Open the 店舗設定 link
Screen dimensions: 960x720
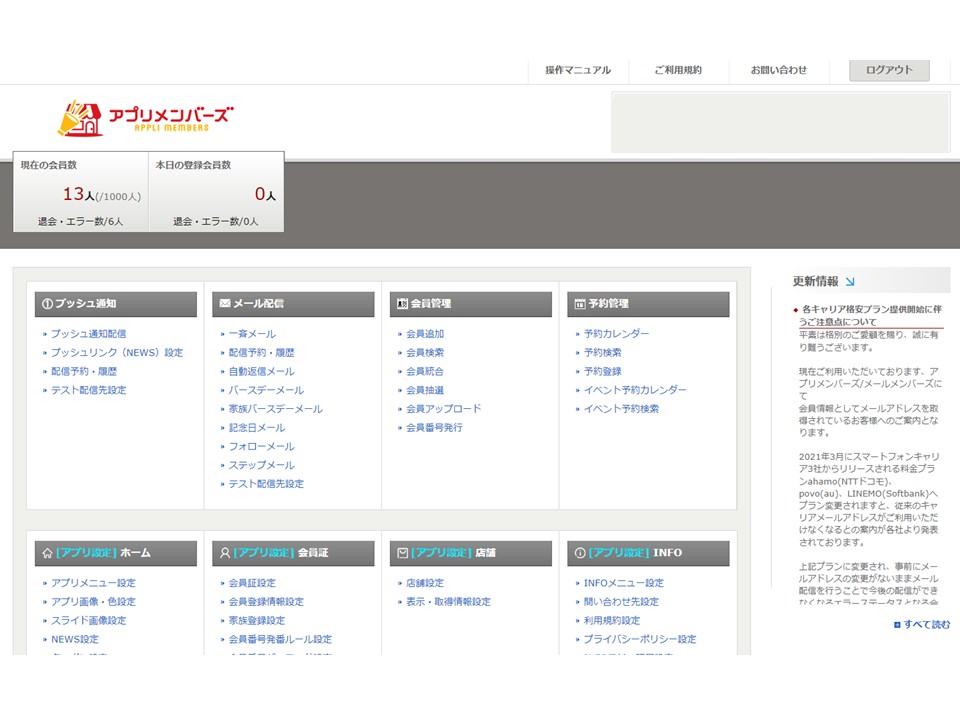click(x=425, y=583)
